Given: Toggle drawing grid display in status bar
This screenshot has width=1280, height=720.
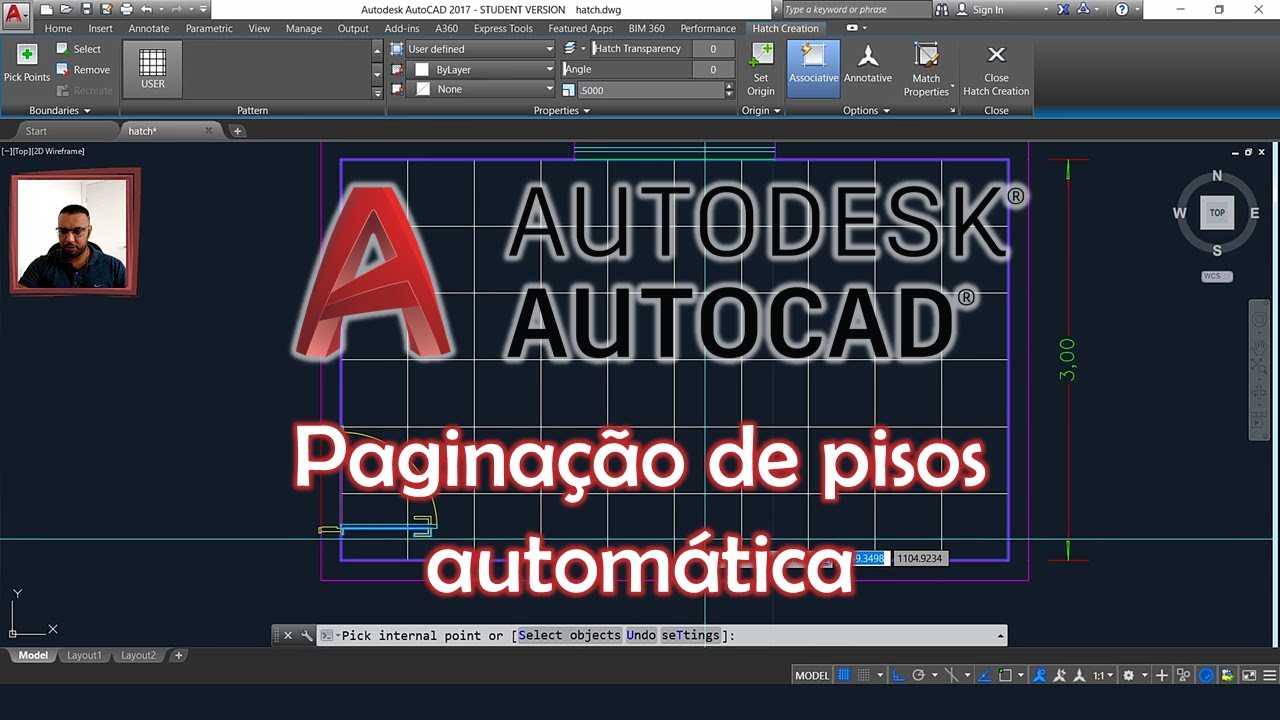Looking at the screenshot, I should coord(844,676).
